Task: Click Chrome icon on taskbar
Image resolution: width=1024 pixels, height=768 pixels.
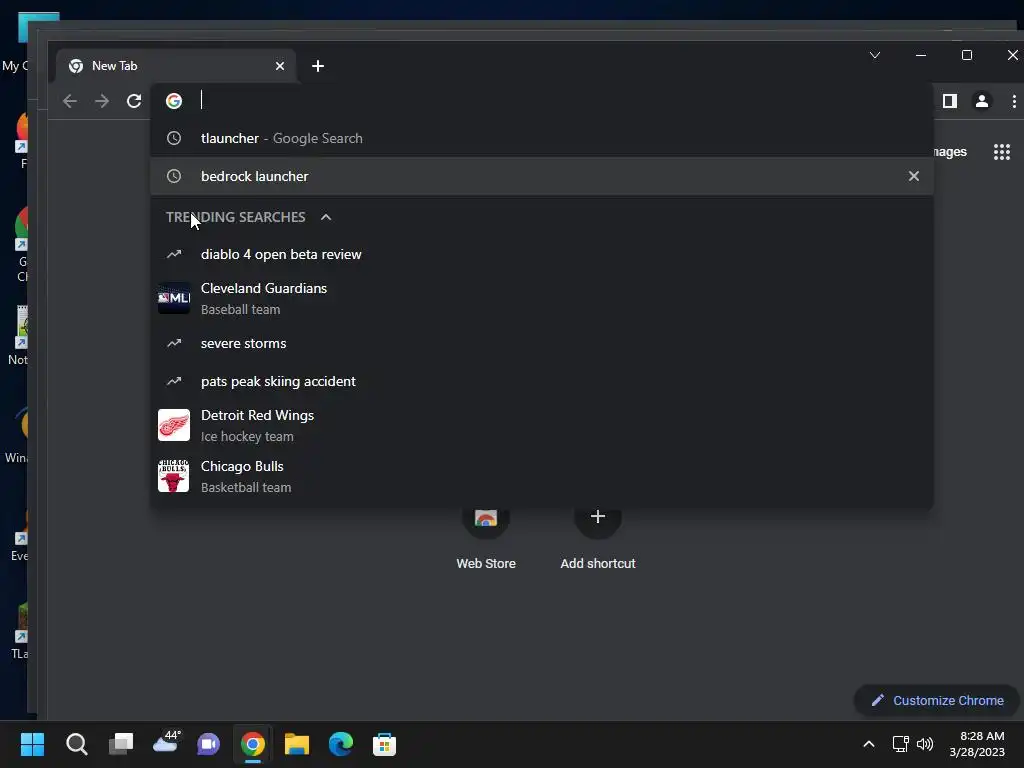Action: pos(253,744)
